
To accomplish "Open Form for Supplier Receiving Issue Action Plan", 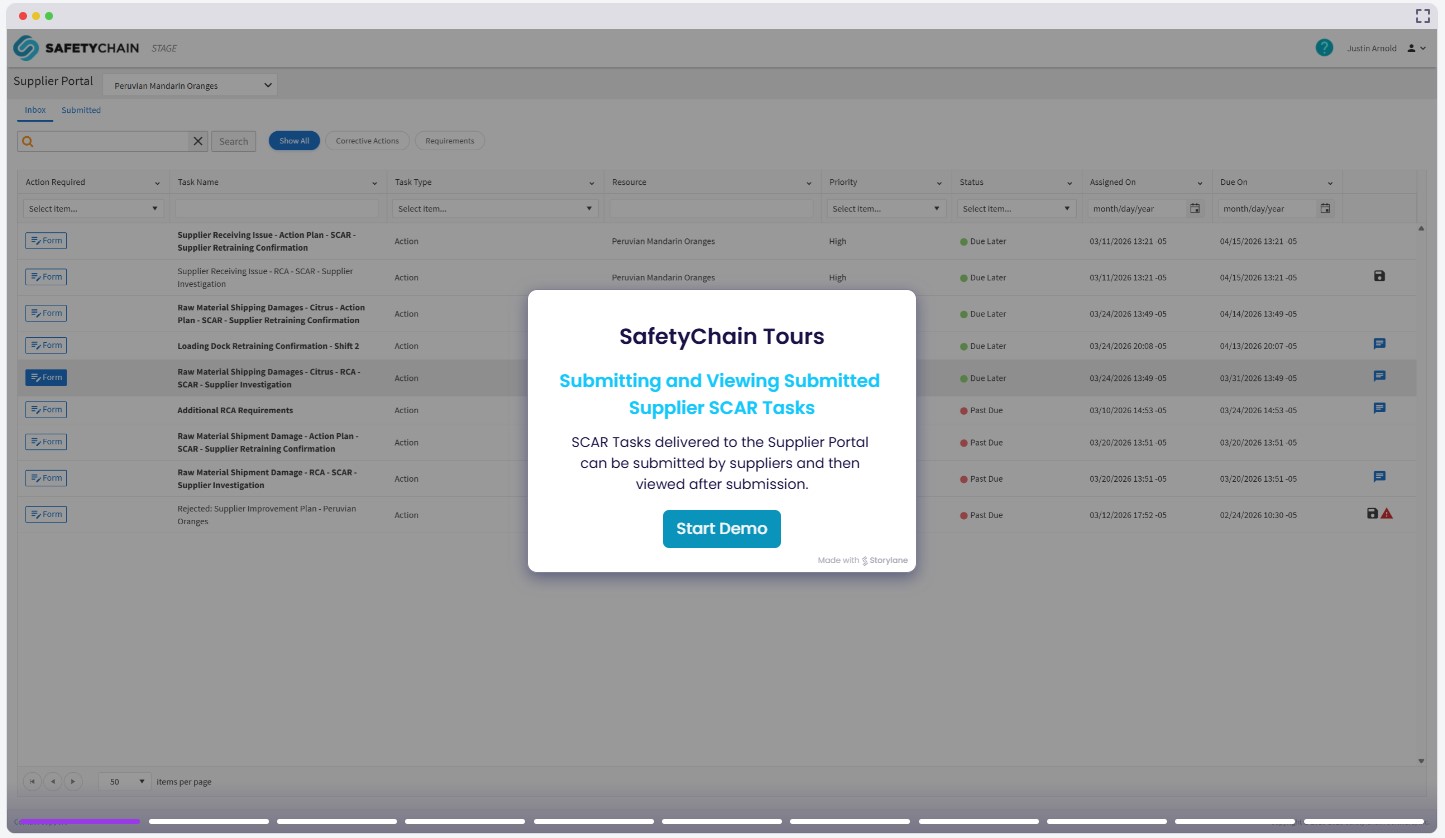I will tap(46, 241).
